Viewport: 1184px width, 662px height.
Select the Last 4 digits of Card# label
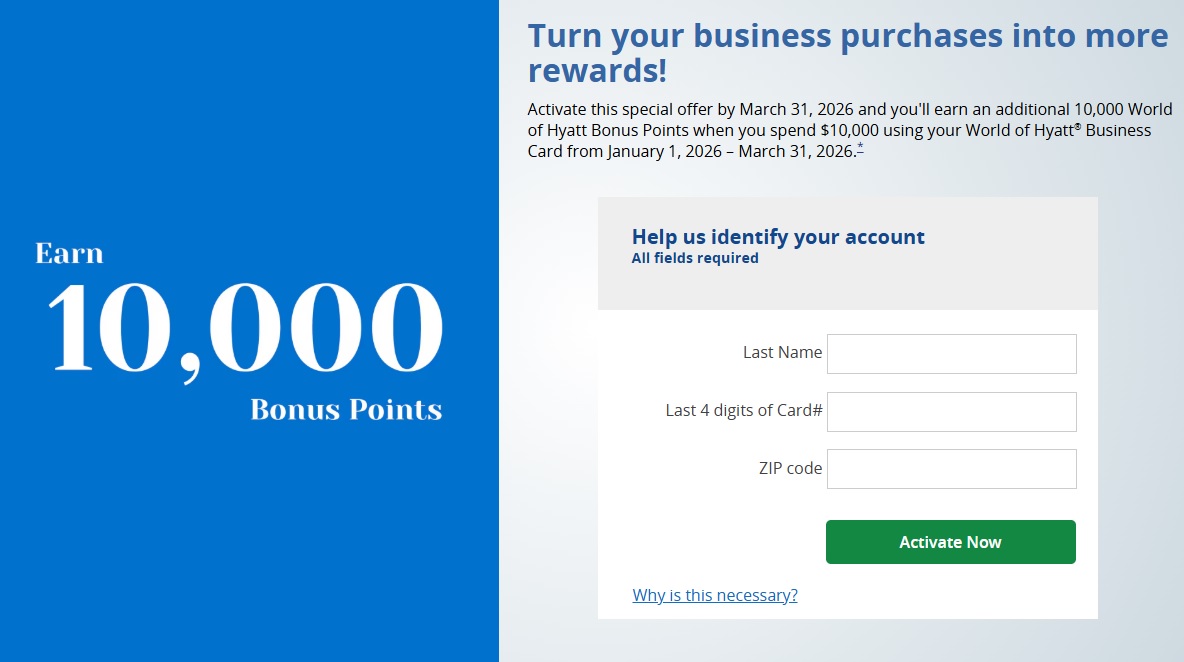(742, 410)
